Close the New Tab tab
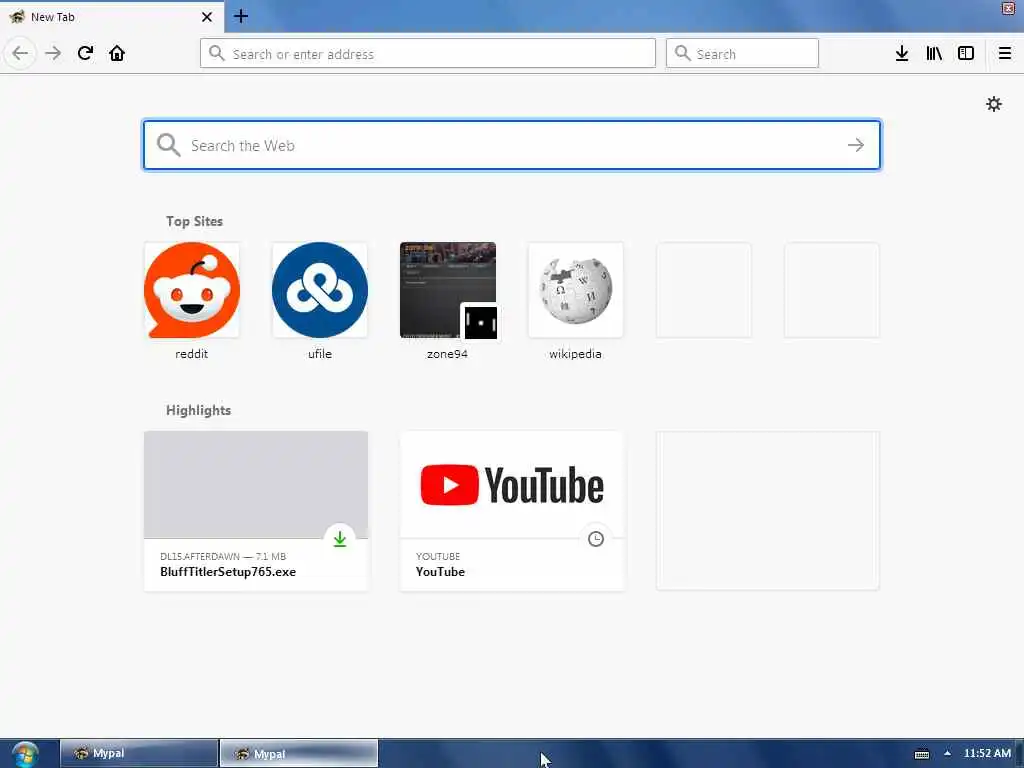The image size is (1024, 768). pos(207,17)
